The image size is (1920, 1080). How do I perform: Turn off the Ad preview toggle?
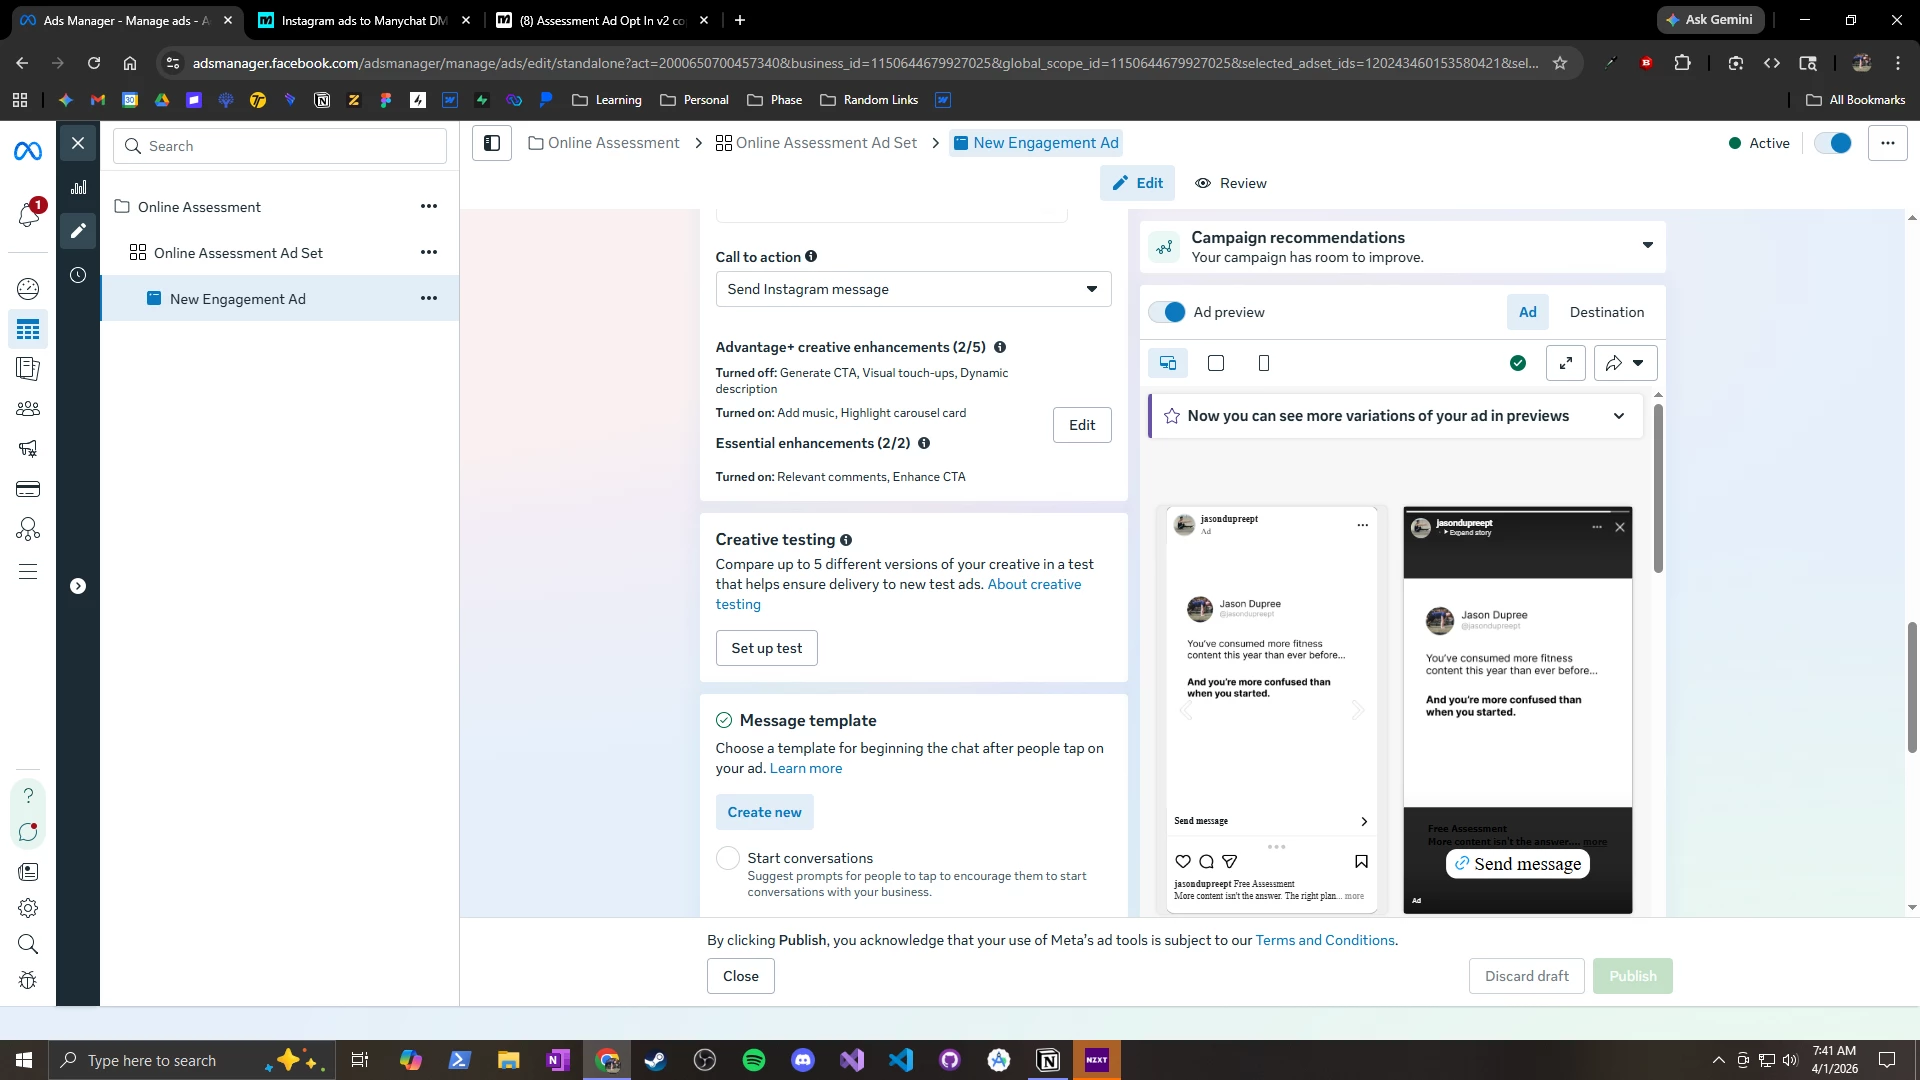[x=1167, y=312]
